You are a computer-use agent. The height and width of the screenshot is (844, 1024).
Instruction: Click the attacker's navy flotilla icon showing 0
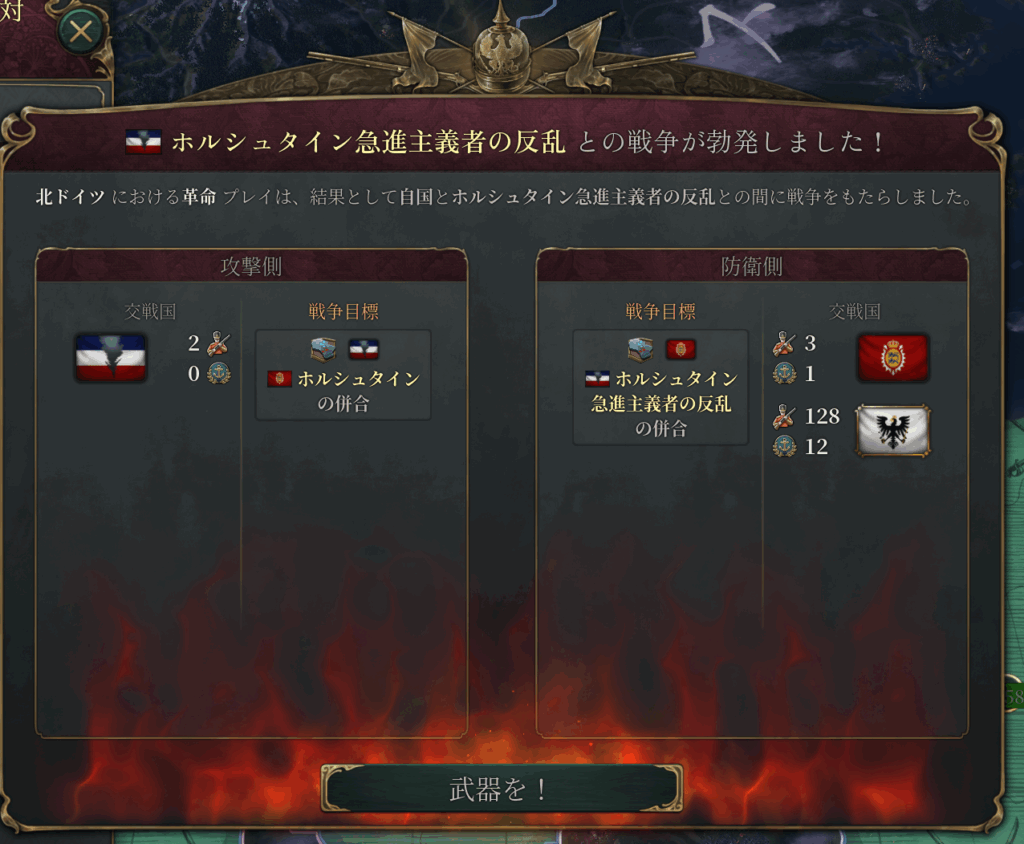pos(219,374)
